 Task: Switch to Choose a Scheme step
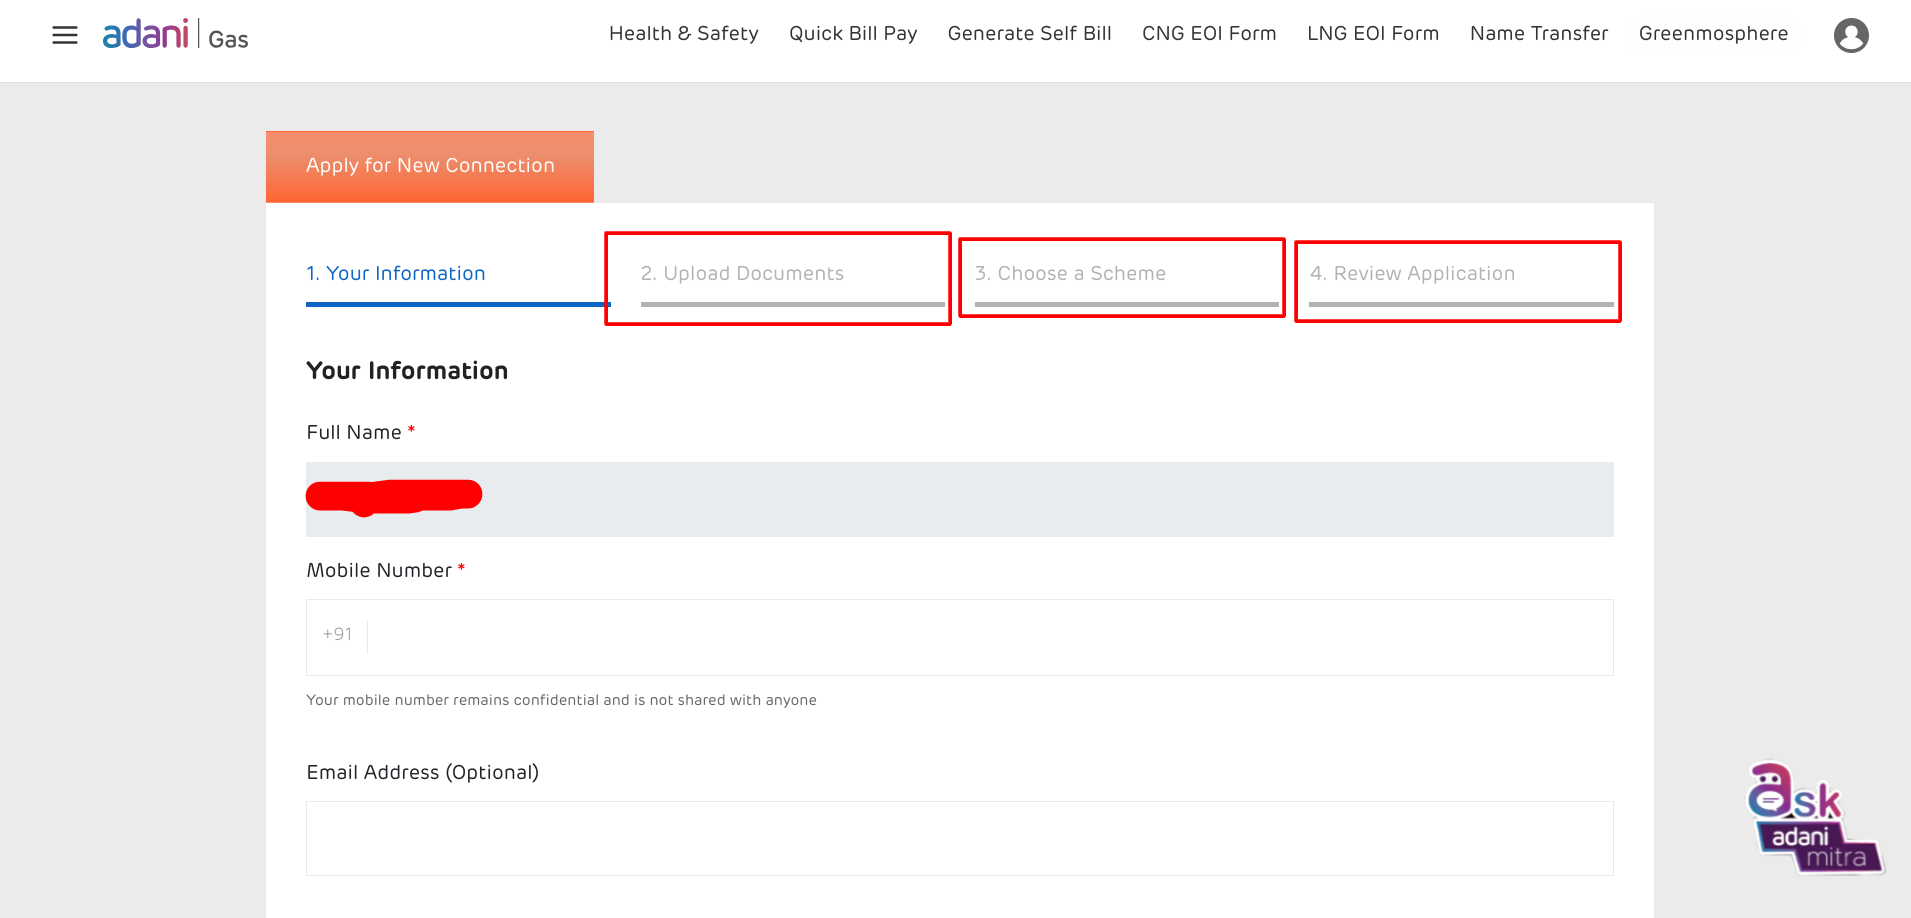point(1070,274)
